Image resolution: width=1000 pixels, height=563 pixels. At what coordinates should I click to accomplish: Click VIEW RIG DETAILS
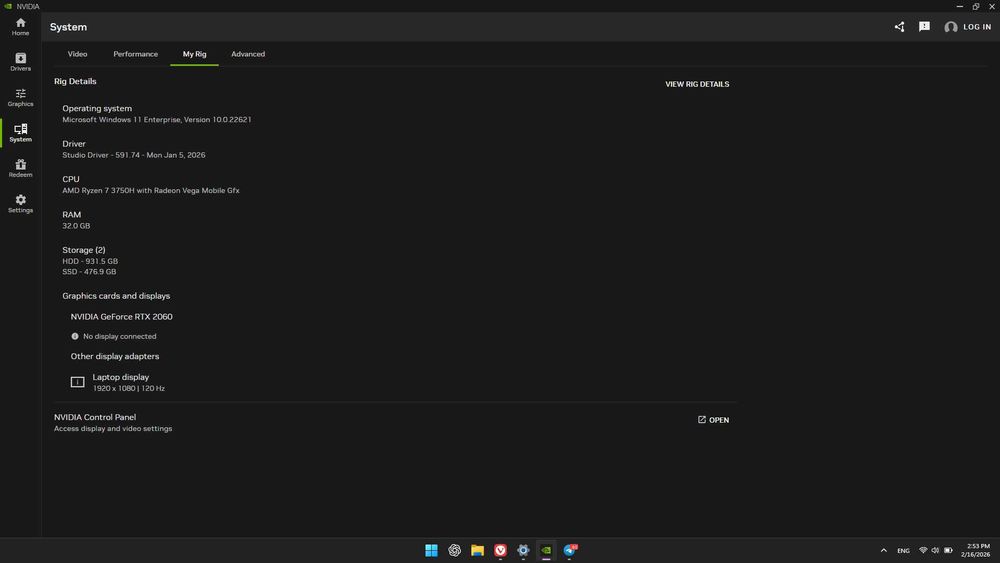click(x=697, y=84)
